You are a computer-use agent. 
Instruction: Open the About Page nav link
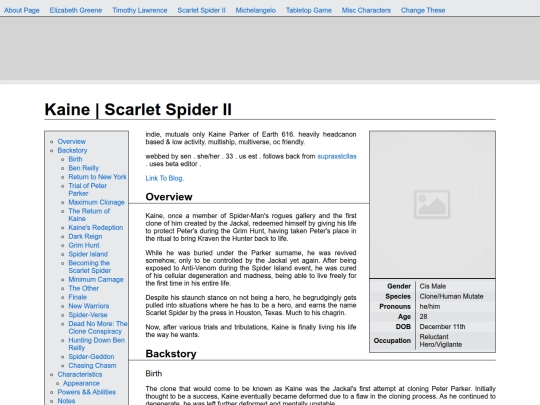22,10
